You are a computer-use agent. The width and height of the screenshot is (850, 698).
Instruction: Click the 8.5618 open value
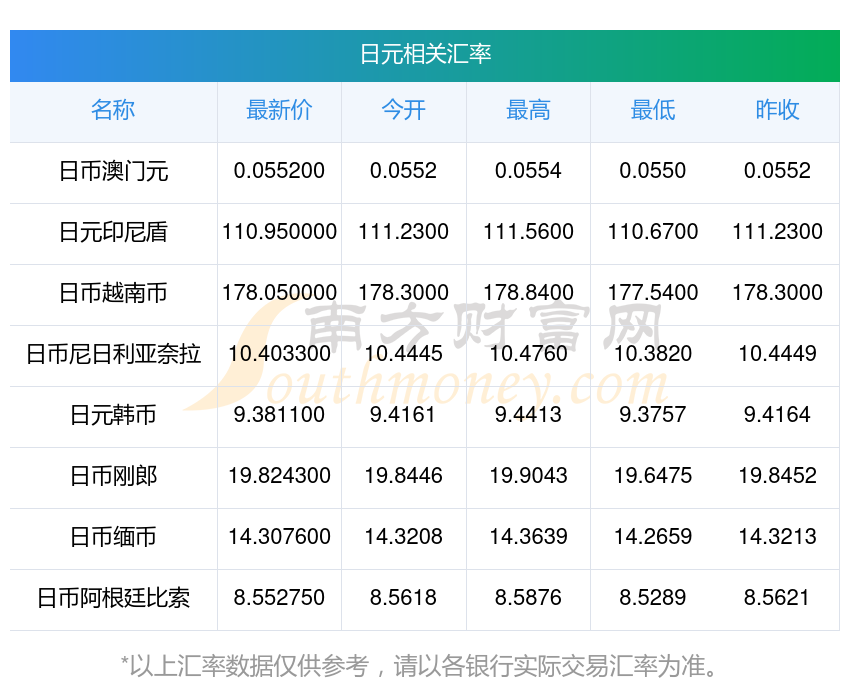403,598
